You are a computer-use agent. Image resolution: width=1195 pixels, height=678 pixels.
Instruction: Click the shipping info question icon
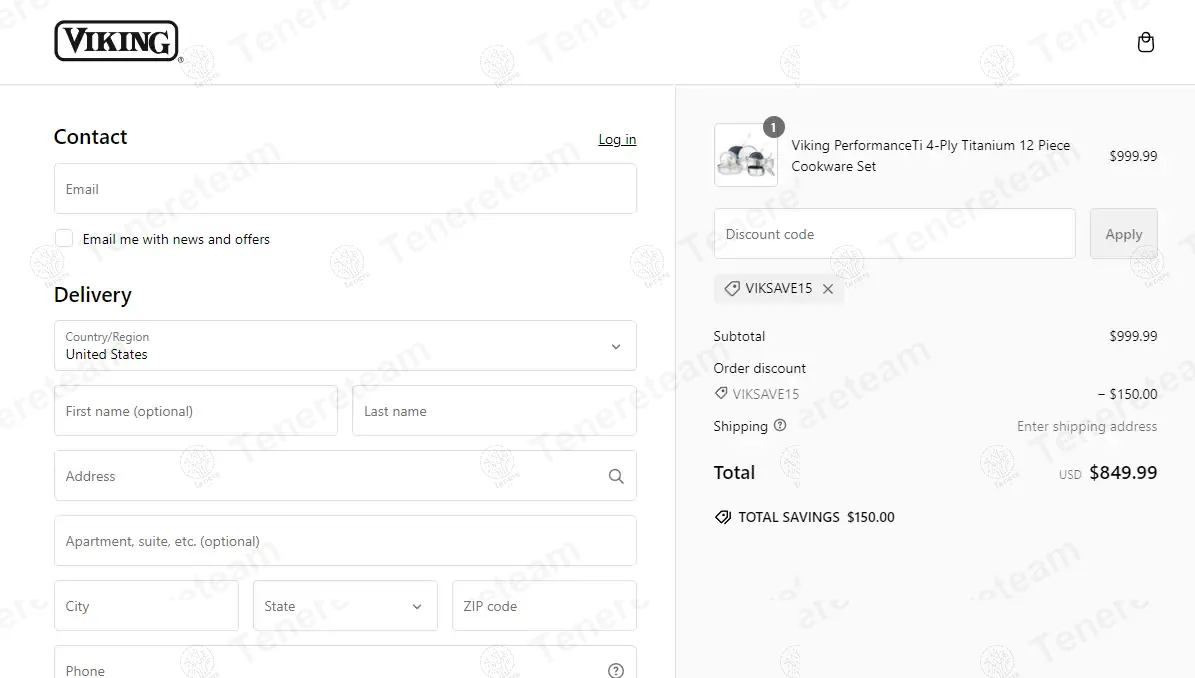point(780,425)
